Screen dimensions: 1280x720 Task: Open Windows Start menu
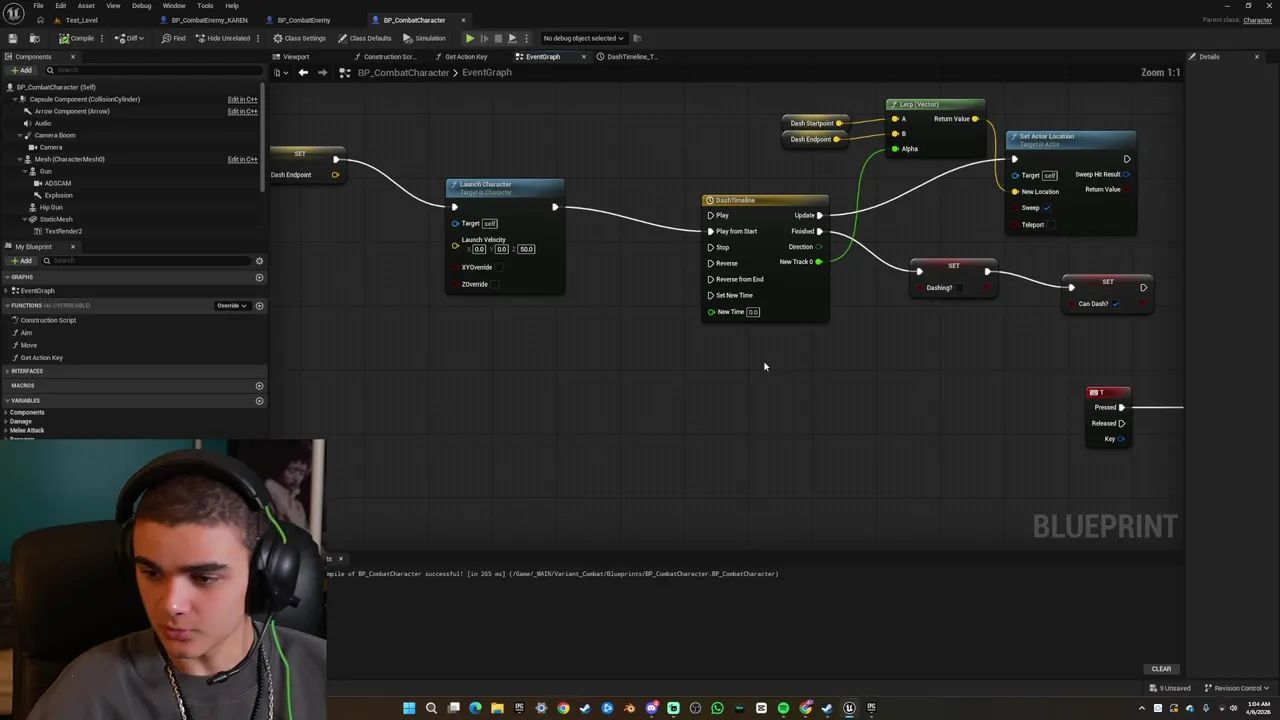(409, 708)
